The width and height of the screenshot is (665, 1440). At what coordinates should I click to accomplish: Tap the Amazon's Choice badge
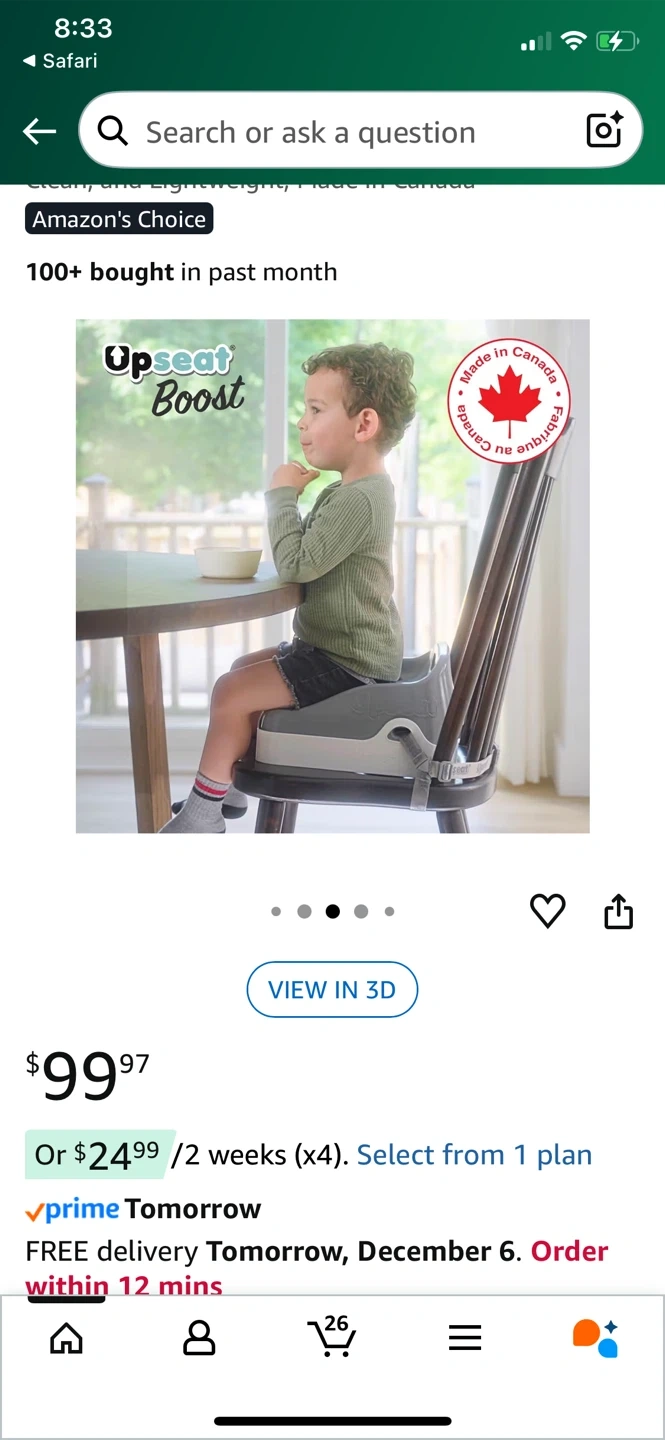pos(119,220)
